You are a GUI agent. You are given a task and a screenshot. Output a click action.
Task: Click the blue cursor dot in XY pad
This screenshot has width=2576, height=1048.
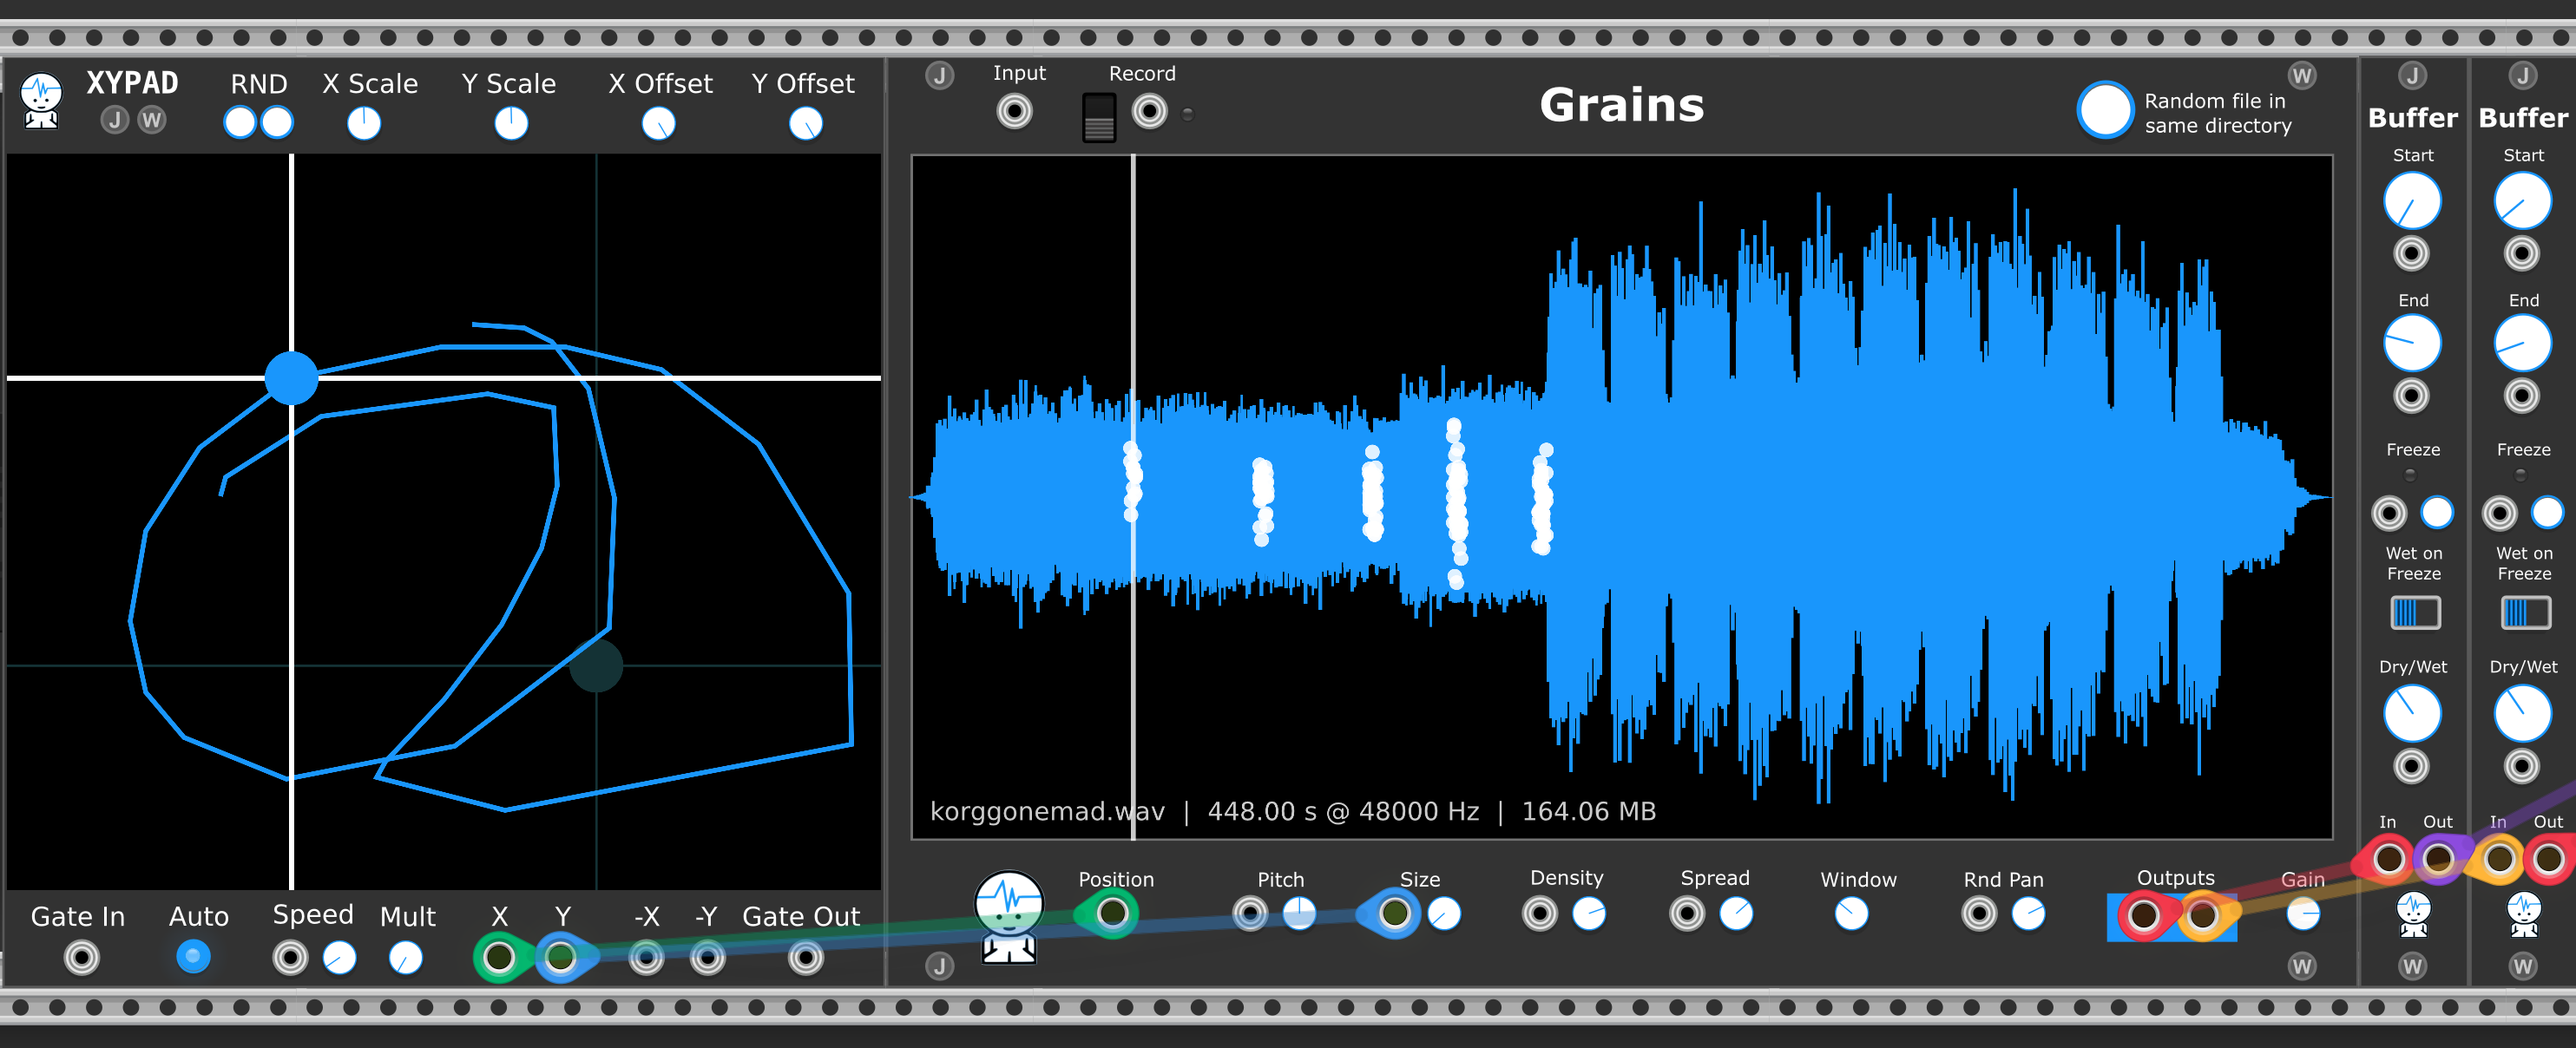pos(291,378)
